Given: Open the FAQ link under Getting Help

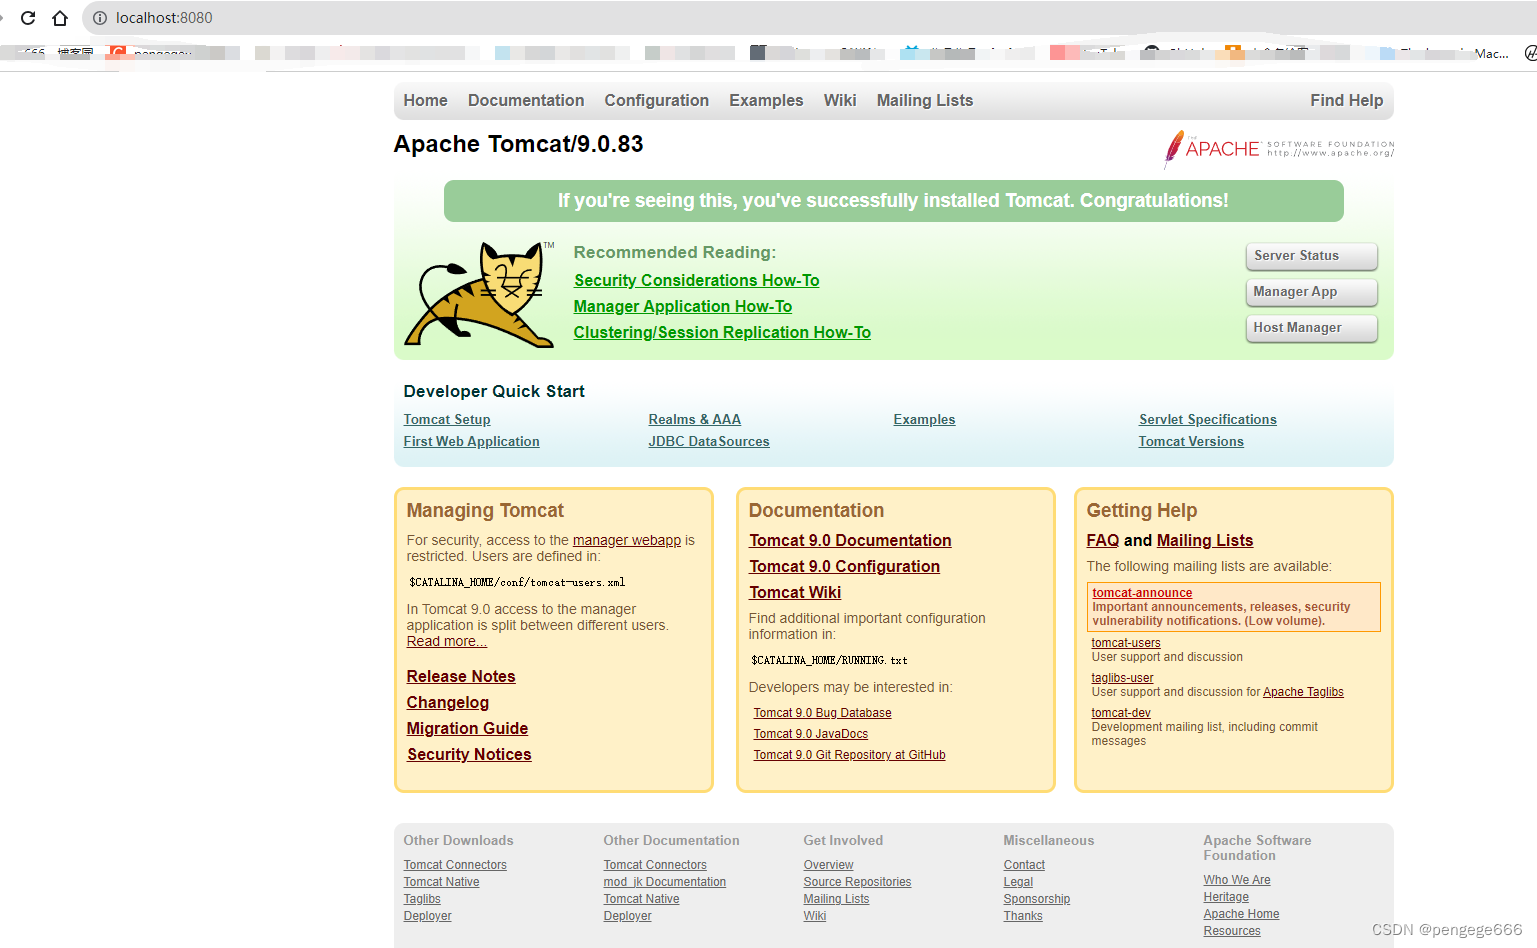Looking at the screenshot, I should pos(1103,541).
